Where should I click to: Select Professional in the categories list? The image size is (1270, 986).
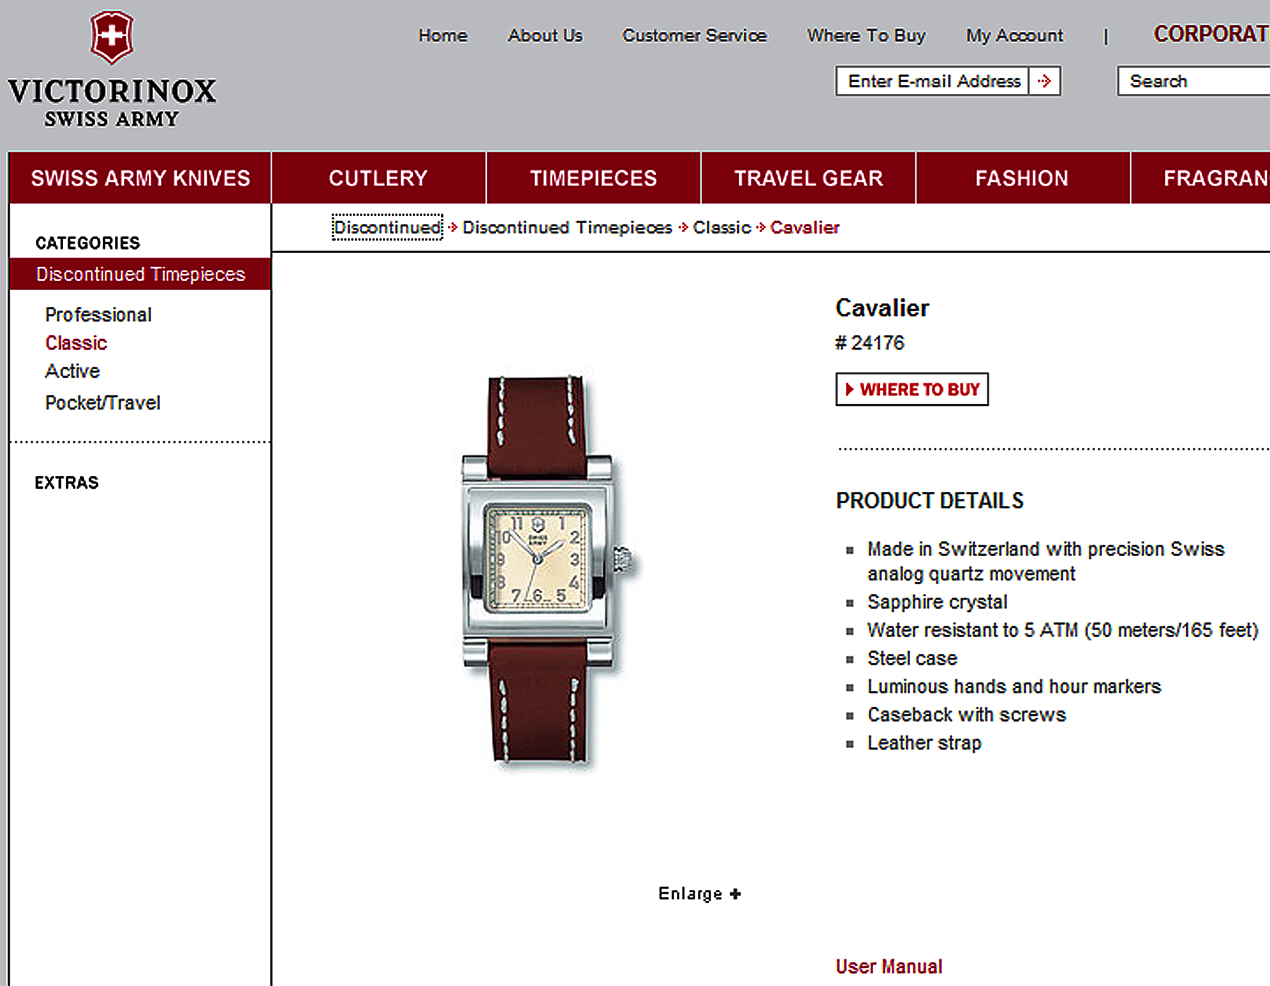[x=98, y=314]
